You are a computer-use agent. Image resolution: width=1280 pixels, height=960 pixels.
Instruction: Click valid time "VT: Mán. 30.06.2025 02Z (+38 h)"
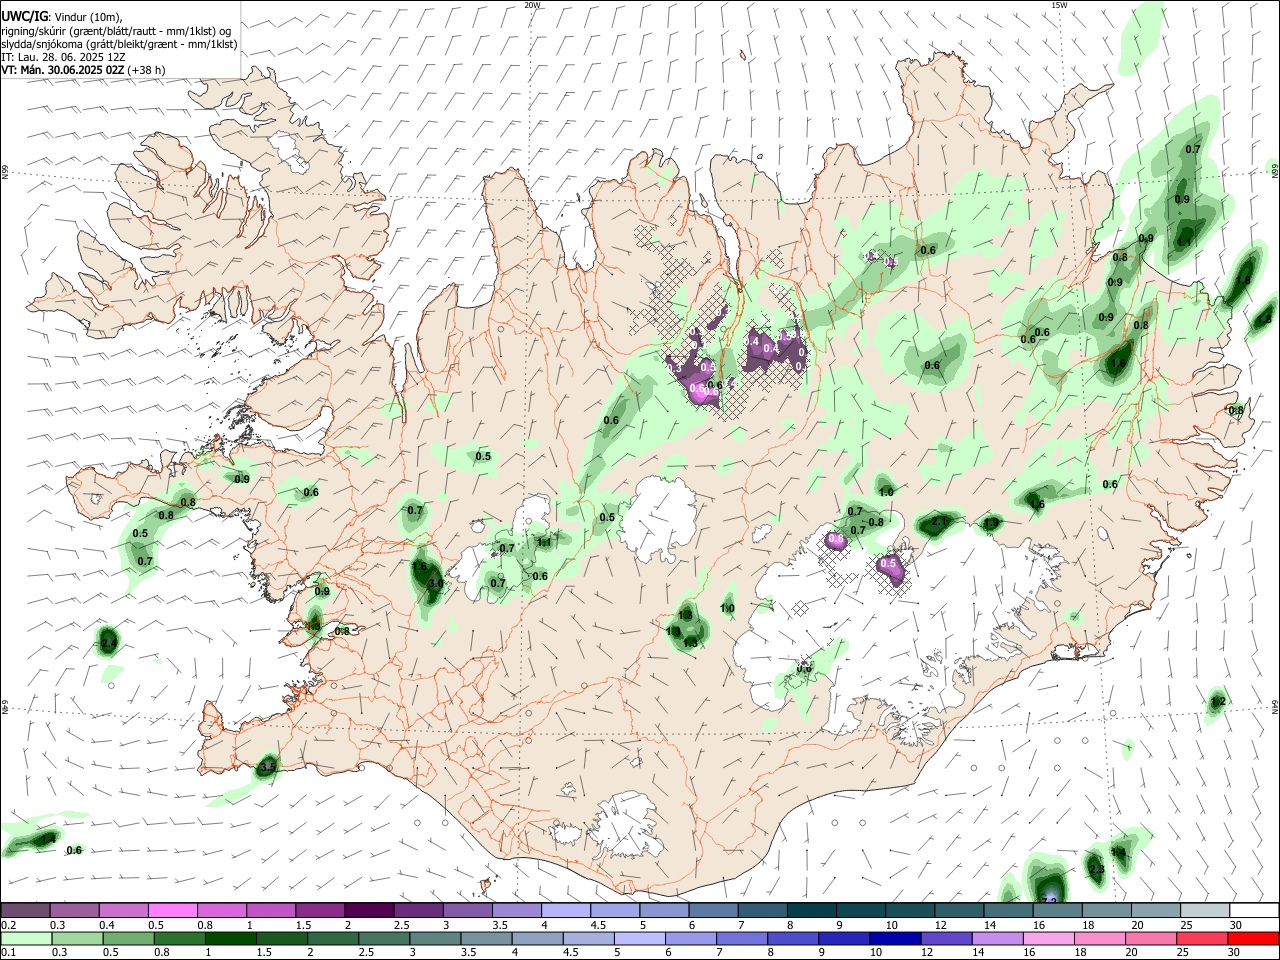(83, 70)
